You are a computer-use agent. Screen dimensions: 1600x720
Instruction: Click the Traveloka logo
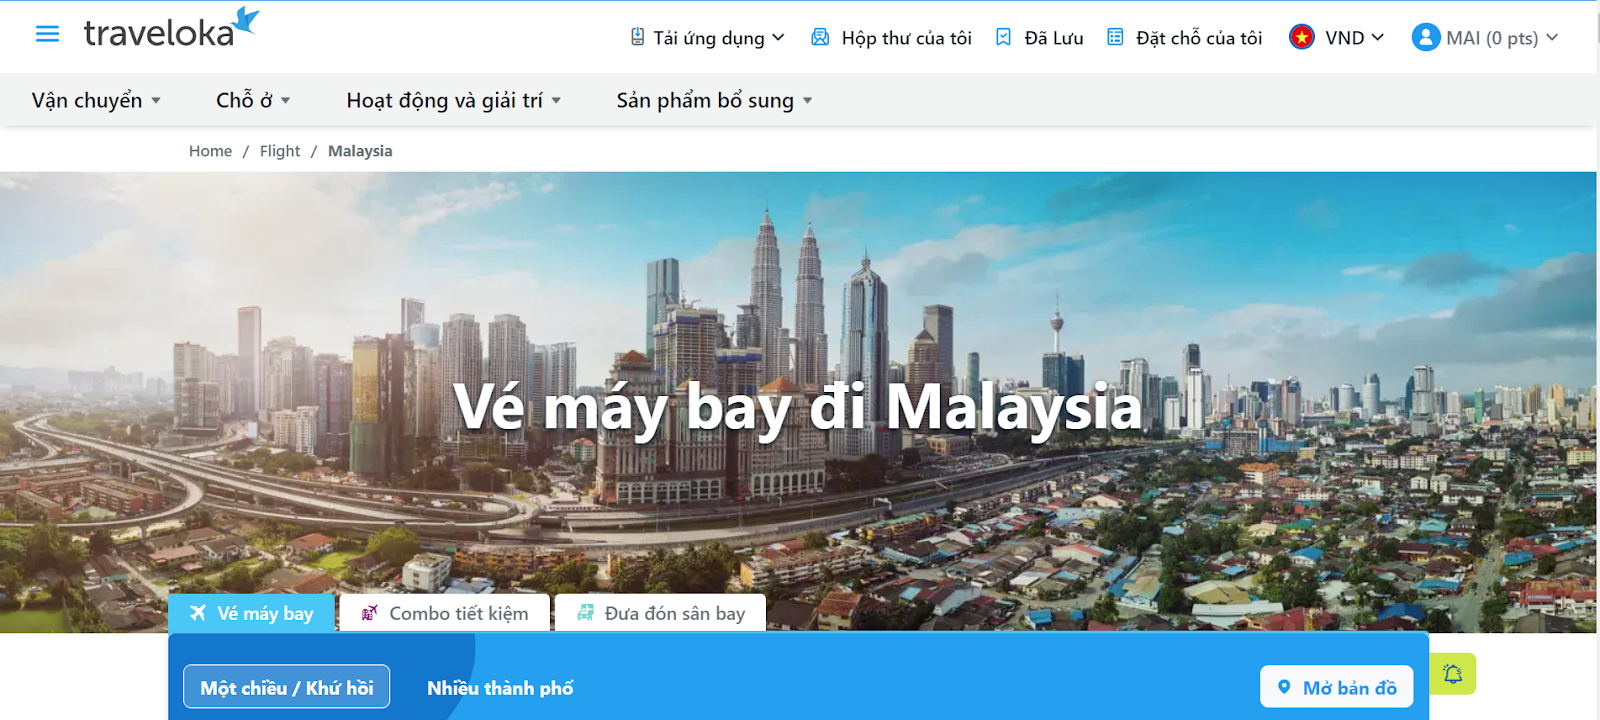coord(171,29)
